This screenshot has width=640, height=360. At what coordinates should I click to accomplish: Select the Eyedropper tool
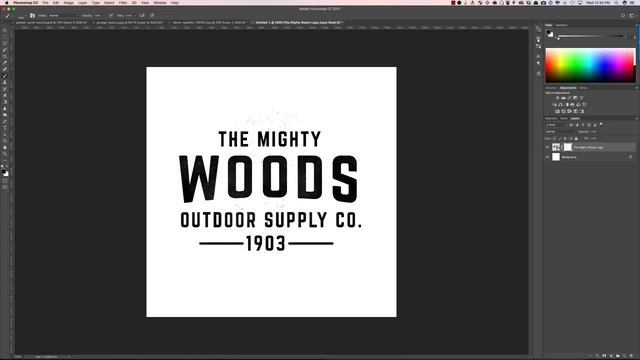(5, 63)
